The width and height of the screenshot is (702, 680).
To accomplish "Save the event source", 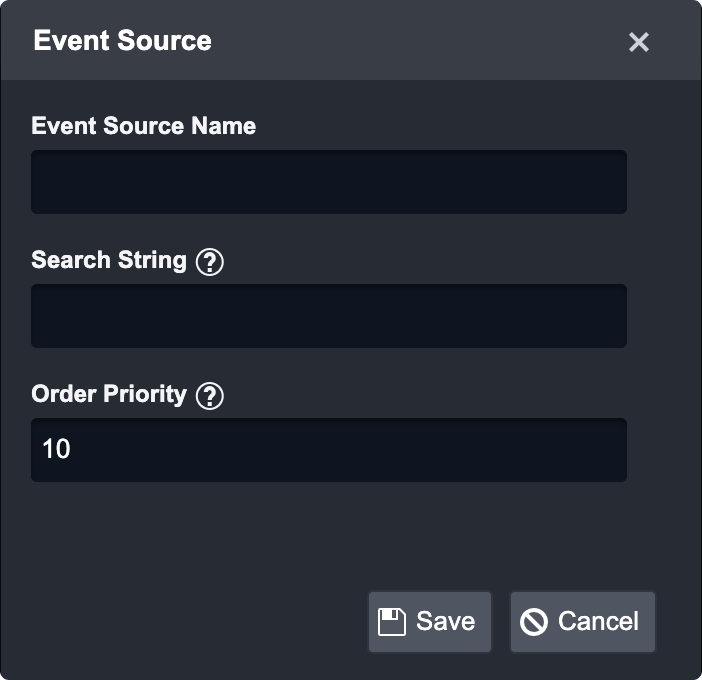I will [x=430, y=622].
